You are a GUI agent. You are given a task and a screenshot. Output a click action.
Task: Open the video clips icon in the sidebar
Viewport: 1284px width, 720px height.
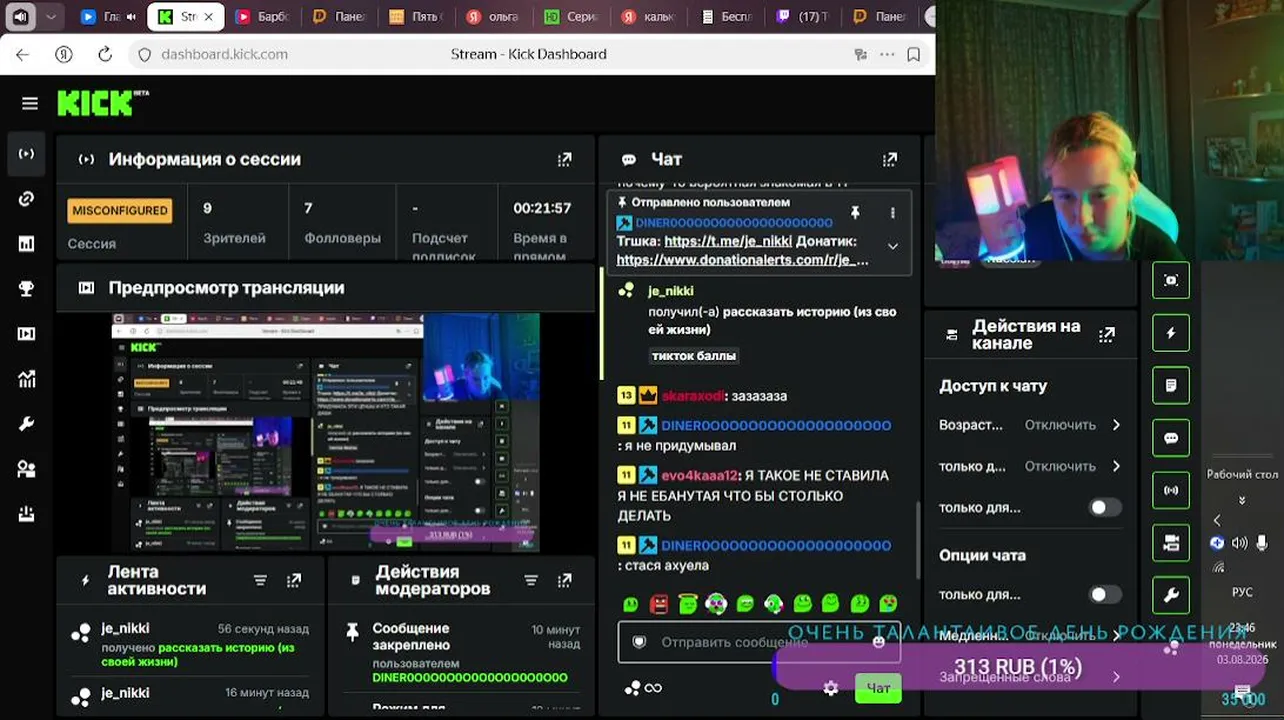pos(27,334)
